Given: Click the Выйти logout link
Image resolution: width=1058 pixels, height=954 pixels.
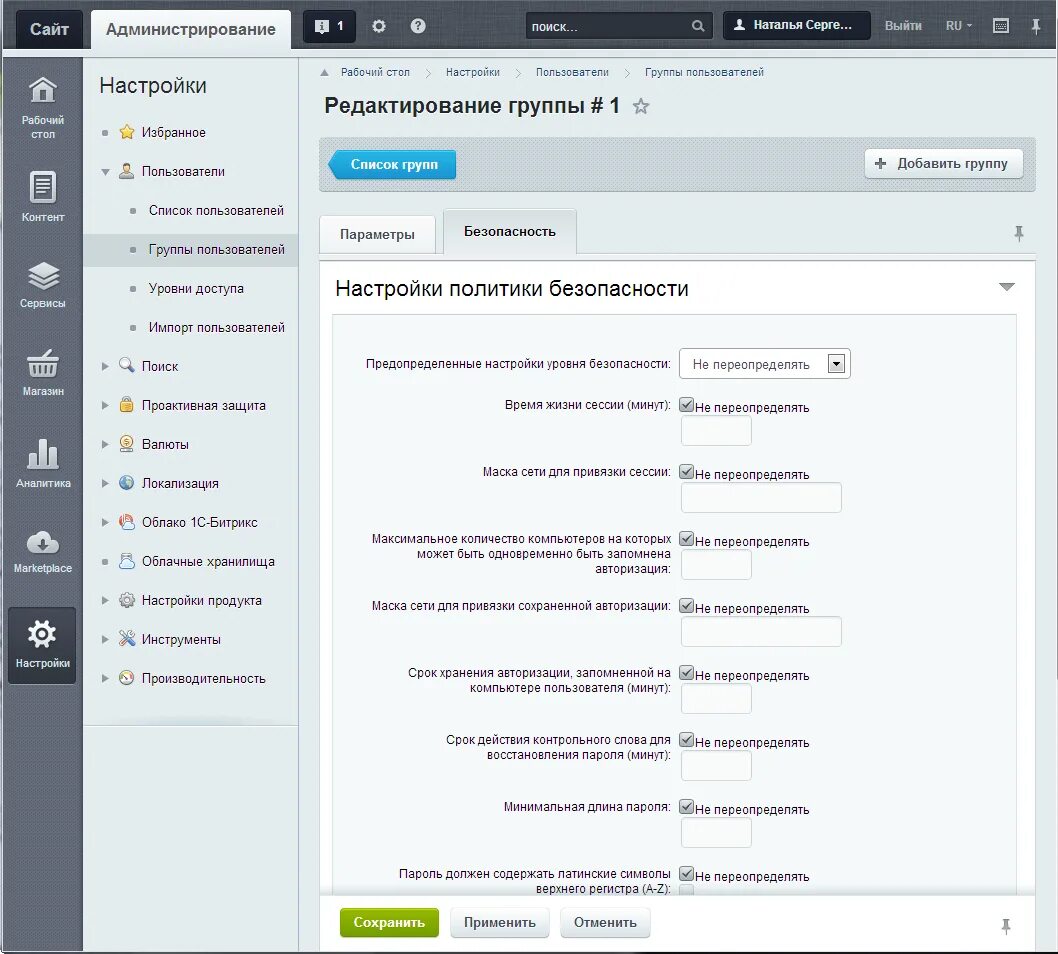Looking at the screenshot, I should click(x=903, y=26).
